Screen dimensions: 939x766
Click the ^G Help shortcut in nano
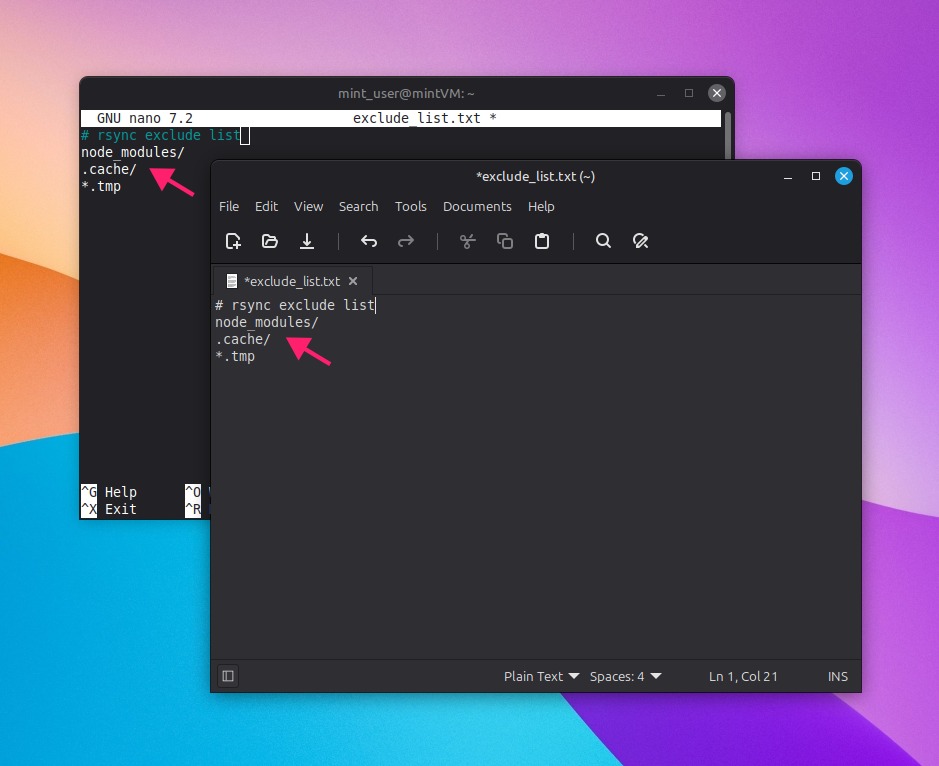[109, 492]
